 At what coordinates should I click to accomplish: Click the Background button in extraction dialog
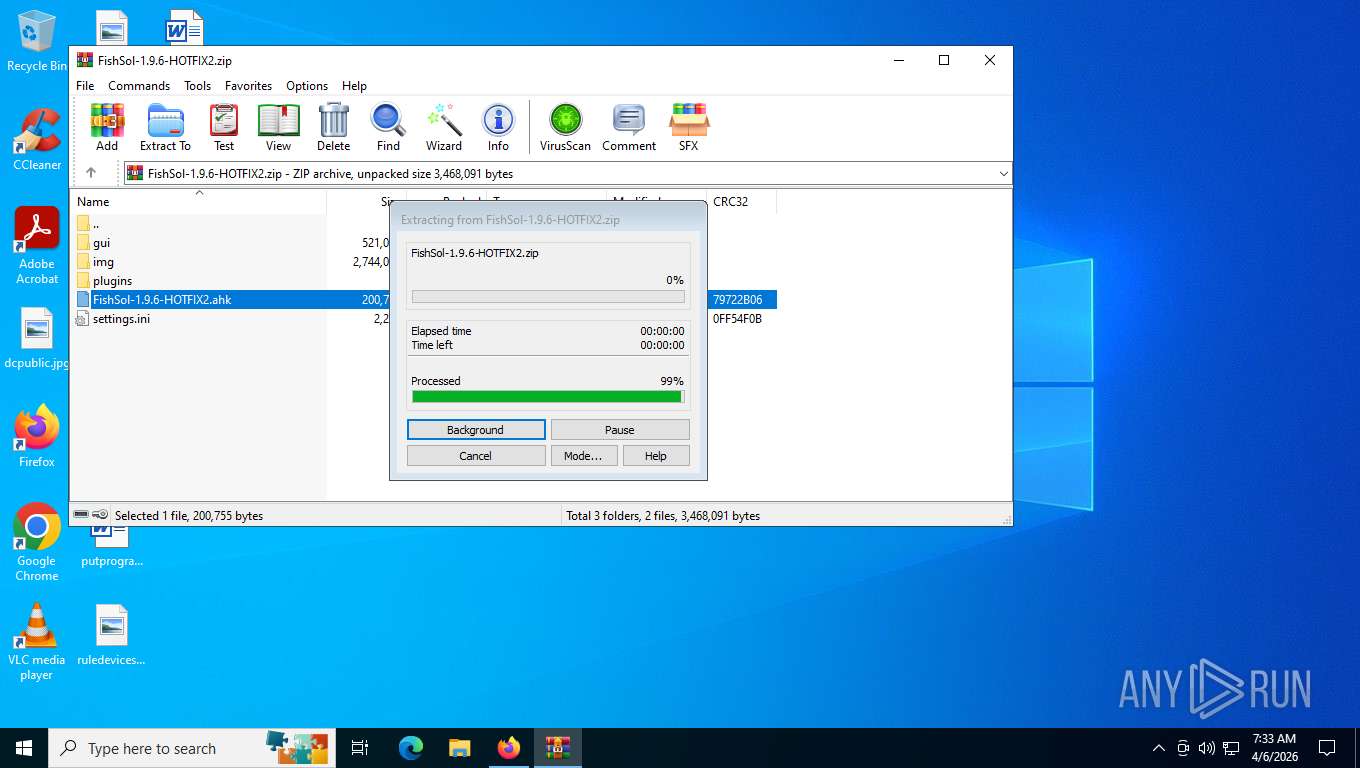476,430
